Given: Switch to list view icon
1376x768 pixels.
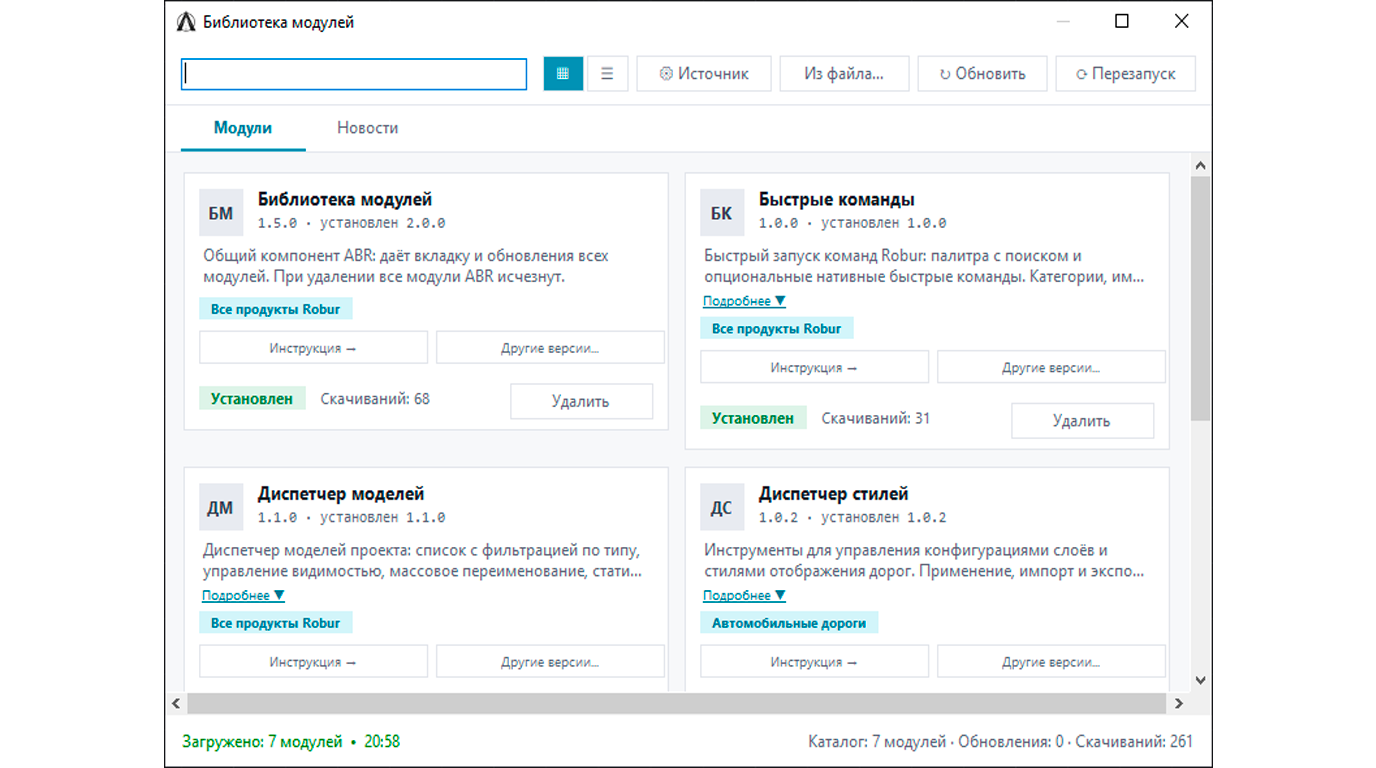Looking at the screenshot, I should tap(607, 73).
